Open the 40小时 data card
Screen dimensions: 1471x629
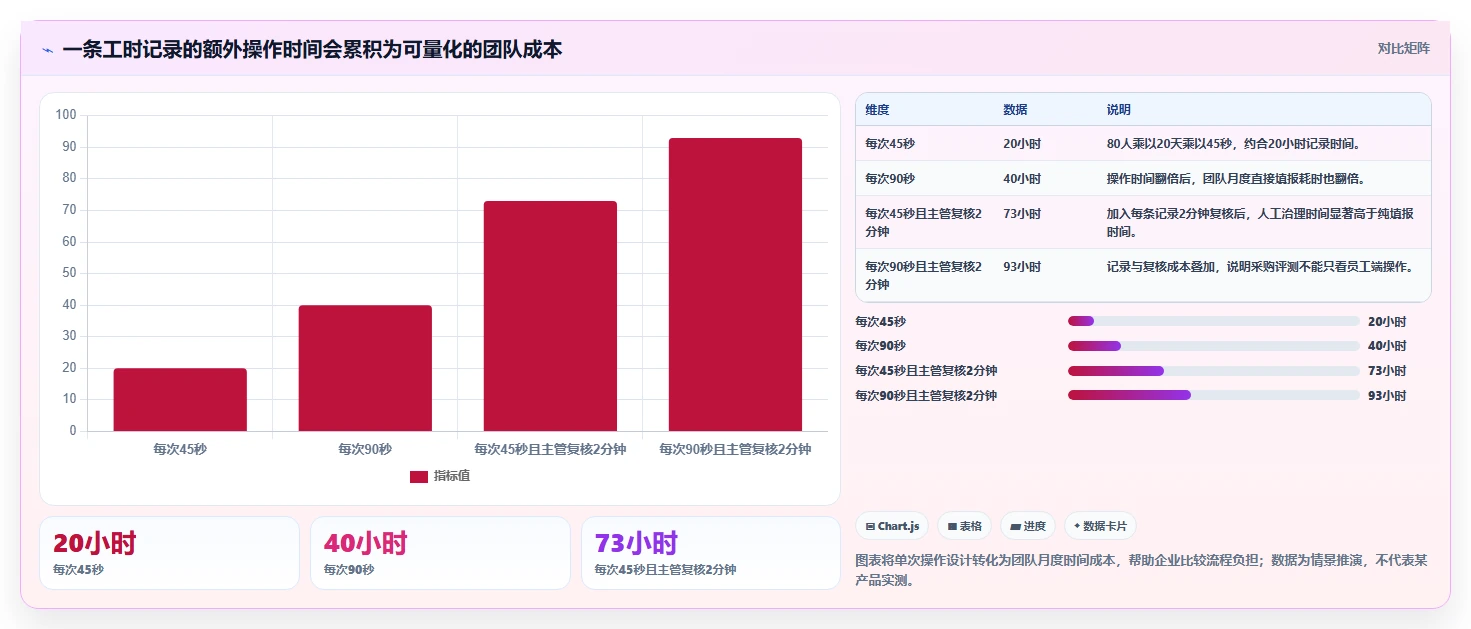[440, 553]
